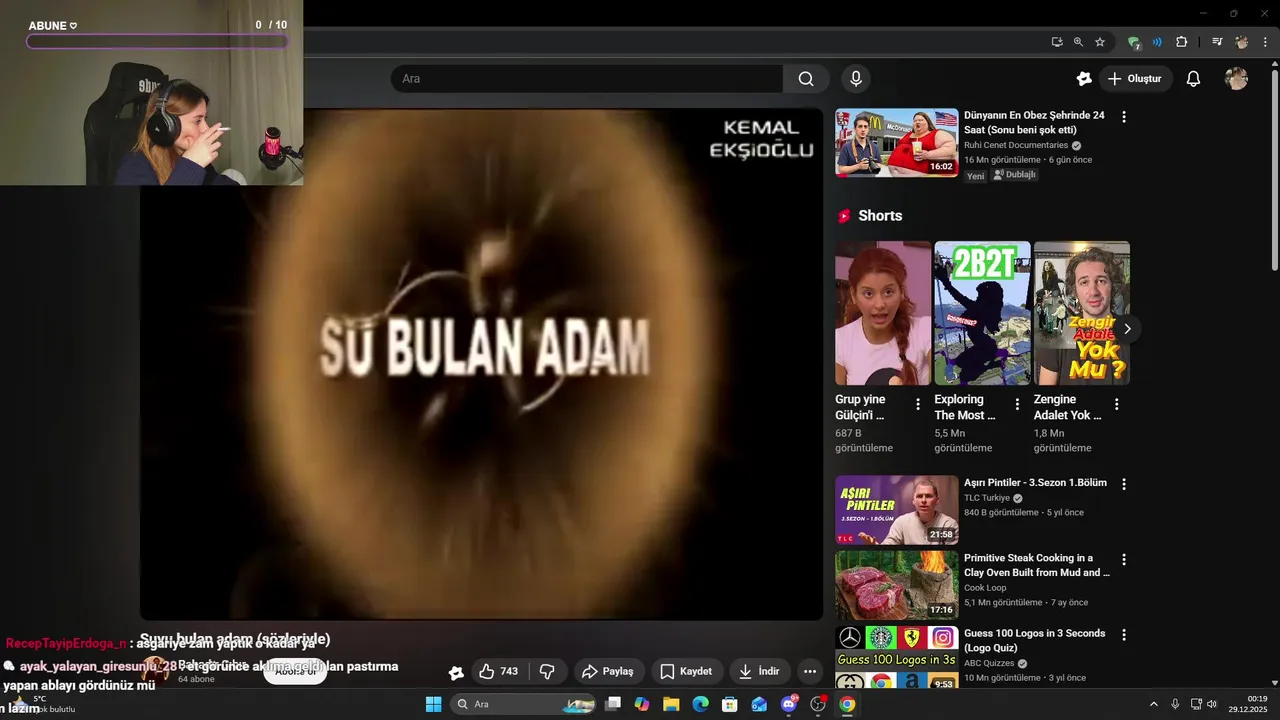The height and width of the screenshot is (720, 1280).
Task: Click the Primitive Steak Cooking thumbnail
Action: pyautogui.click(x=897, y=585)
